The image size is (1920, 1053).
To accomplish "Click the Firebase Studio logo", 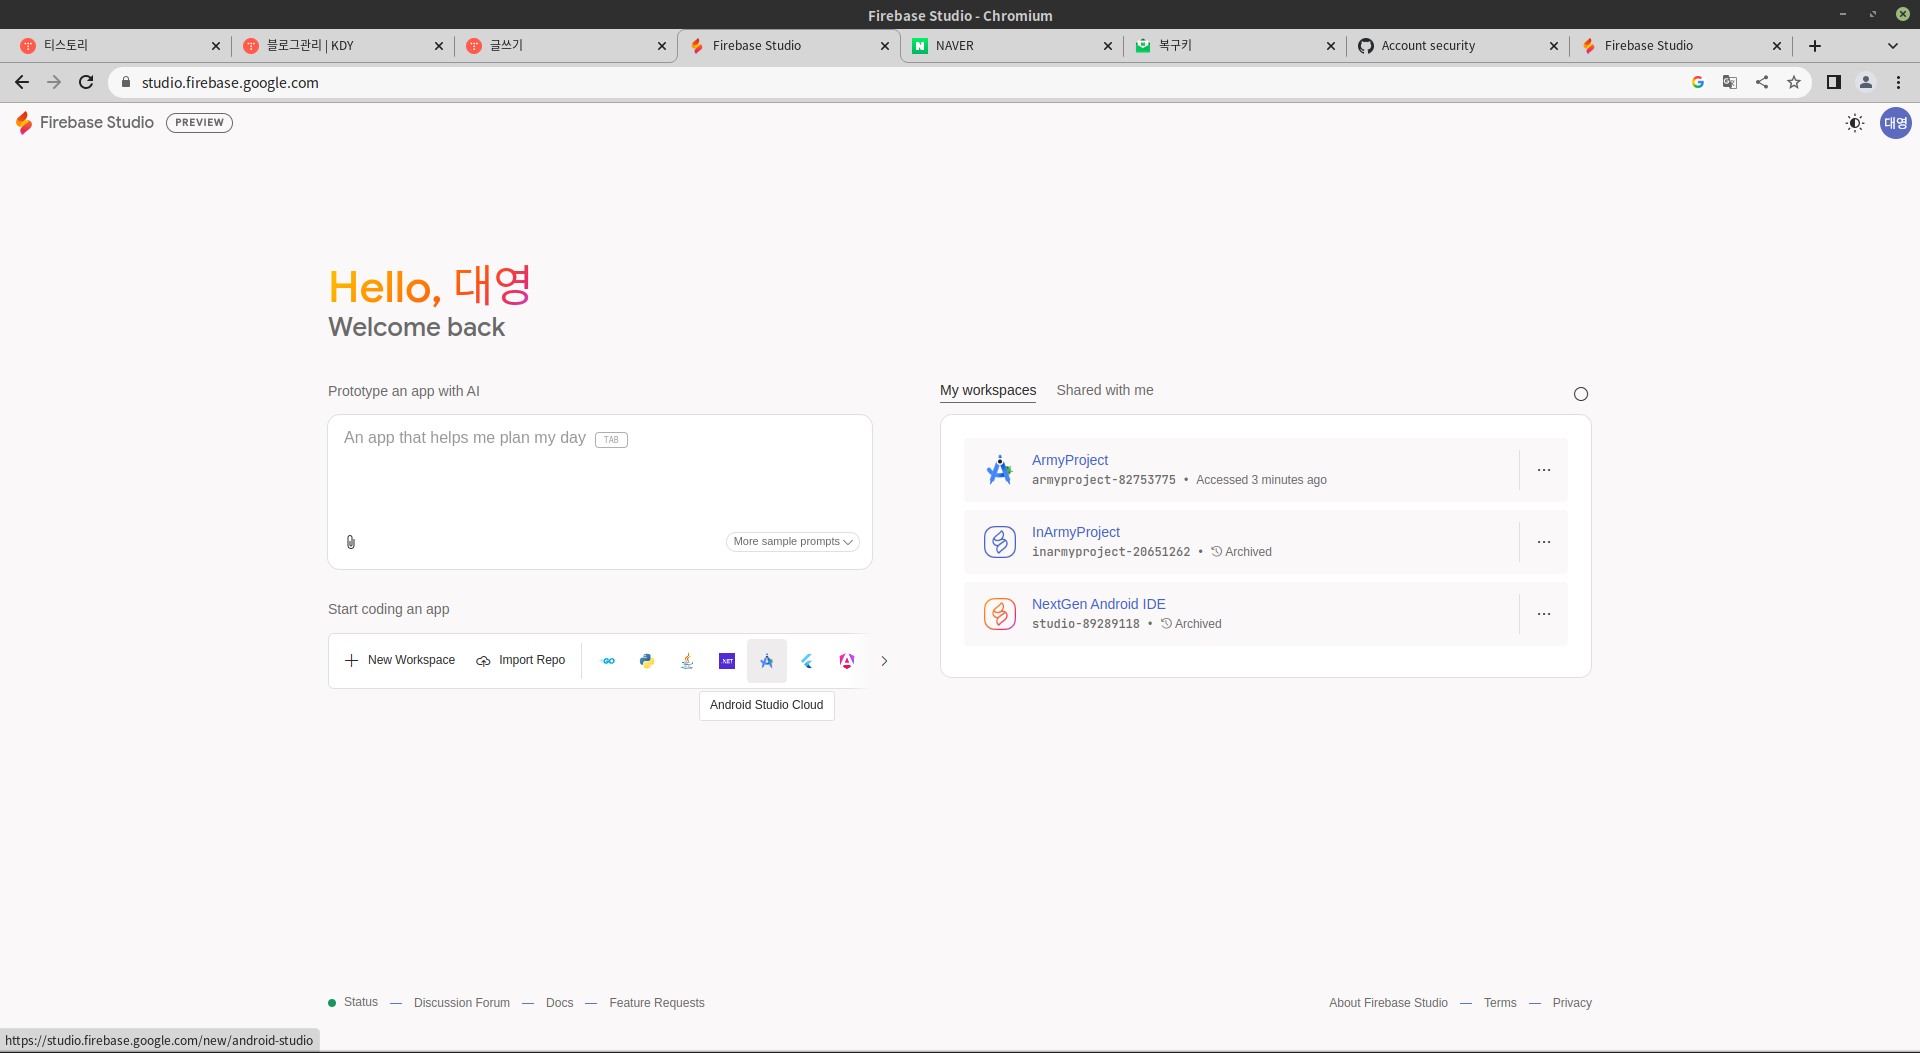I will [85, 123].
